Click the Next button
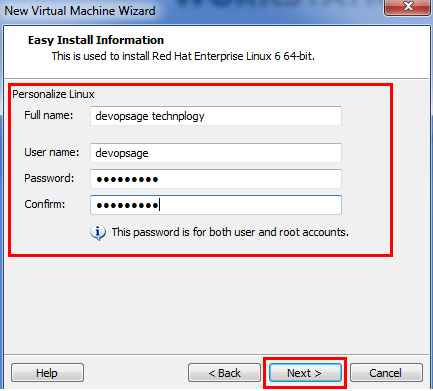Viewport: 433px width, 391px height. click(x=305, y=373)
